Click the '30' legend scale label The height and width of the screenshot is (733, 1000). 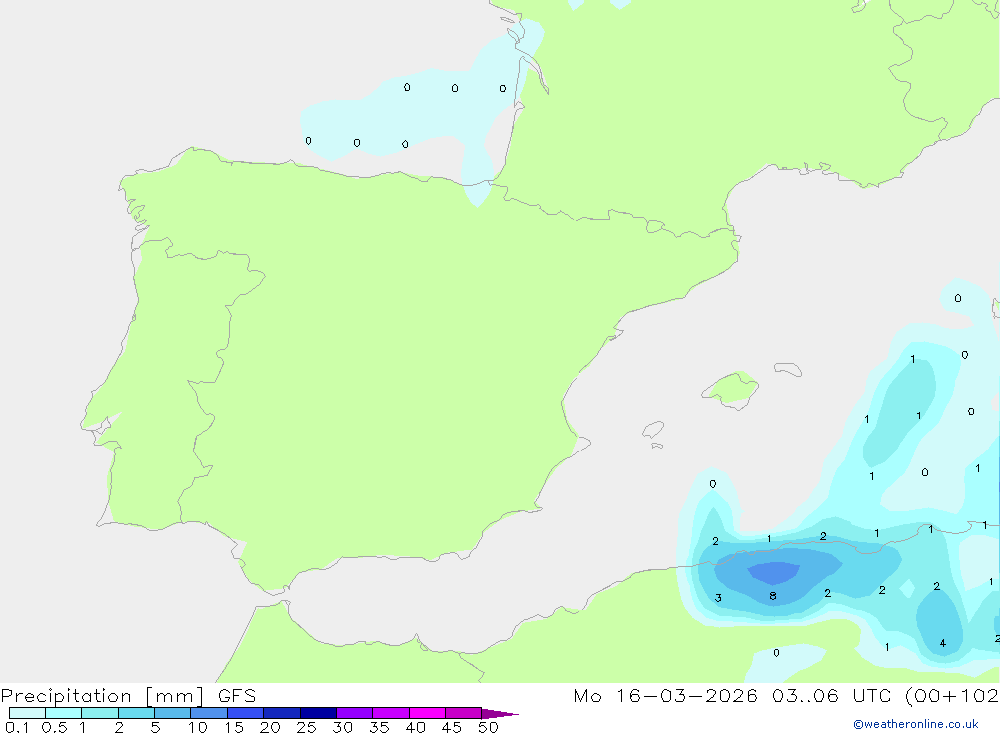coord(343,727)
